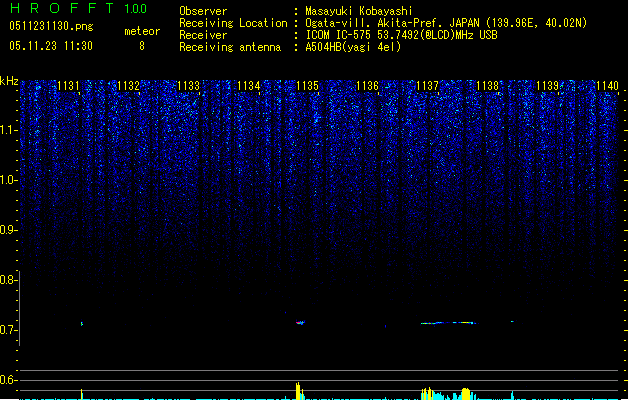Click the HROFFT 1.0.0 title text

tap(79, 8)
